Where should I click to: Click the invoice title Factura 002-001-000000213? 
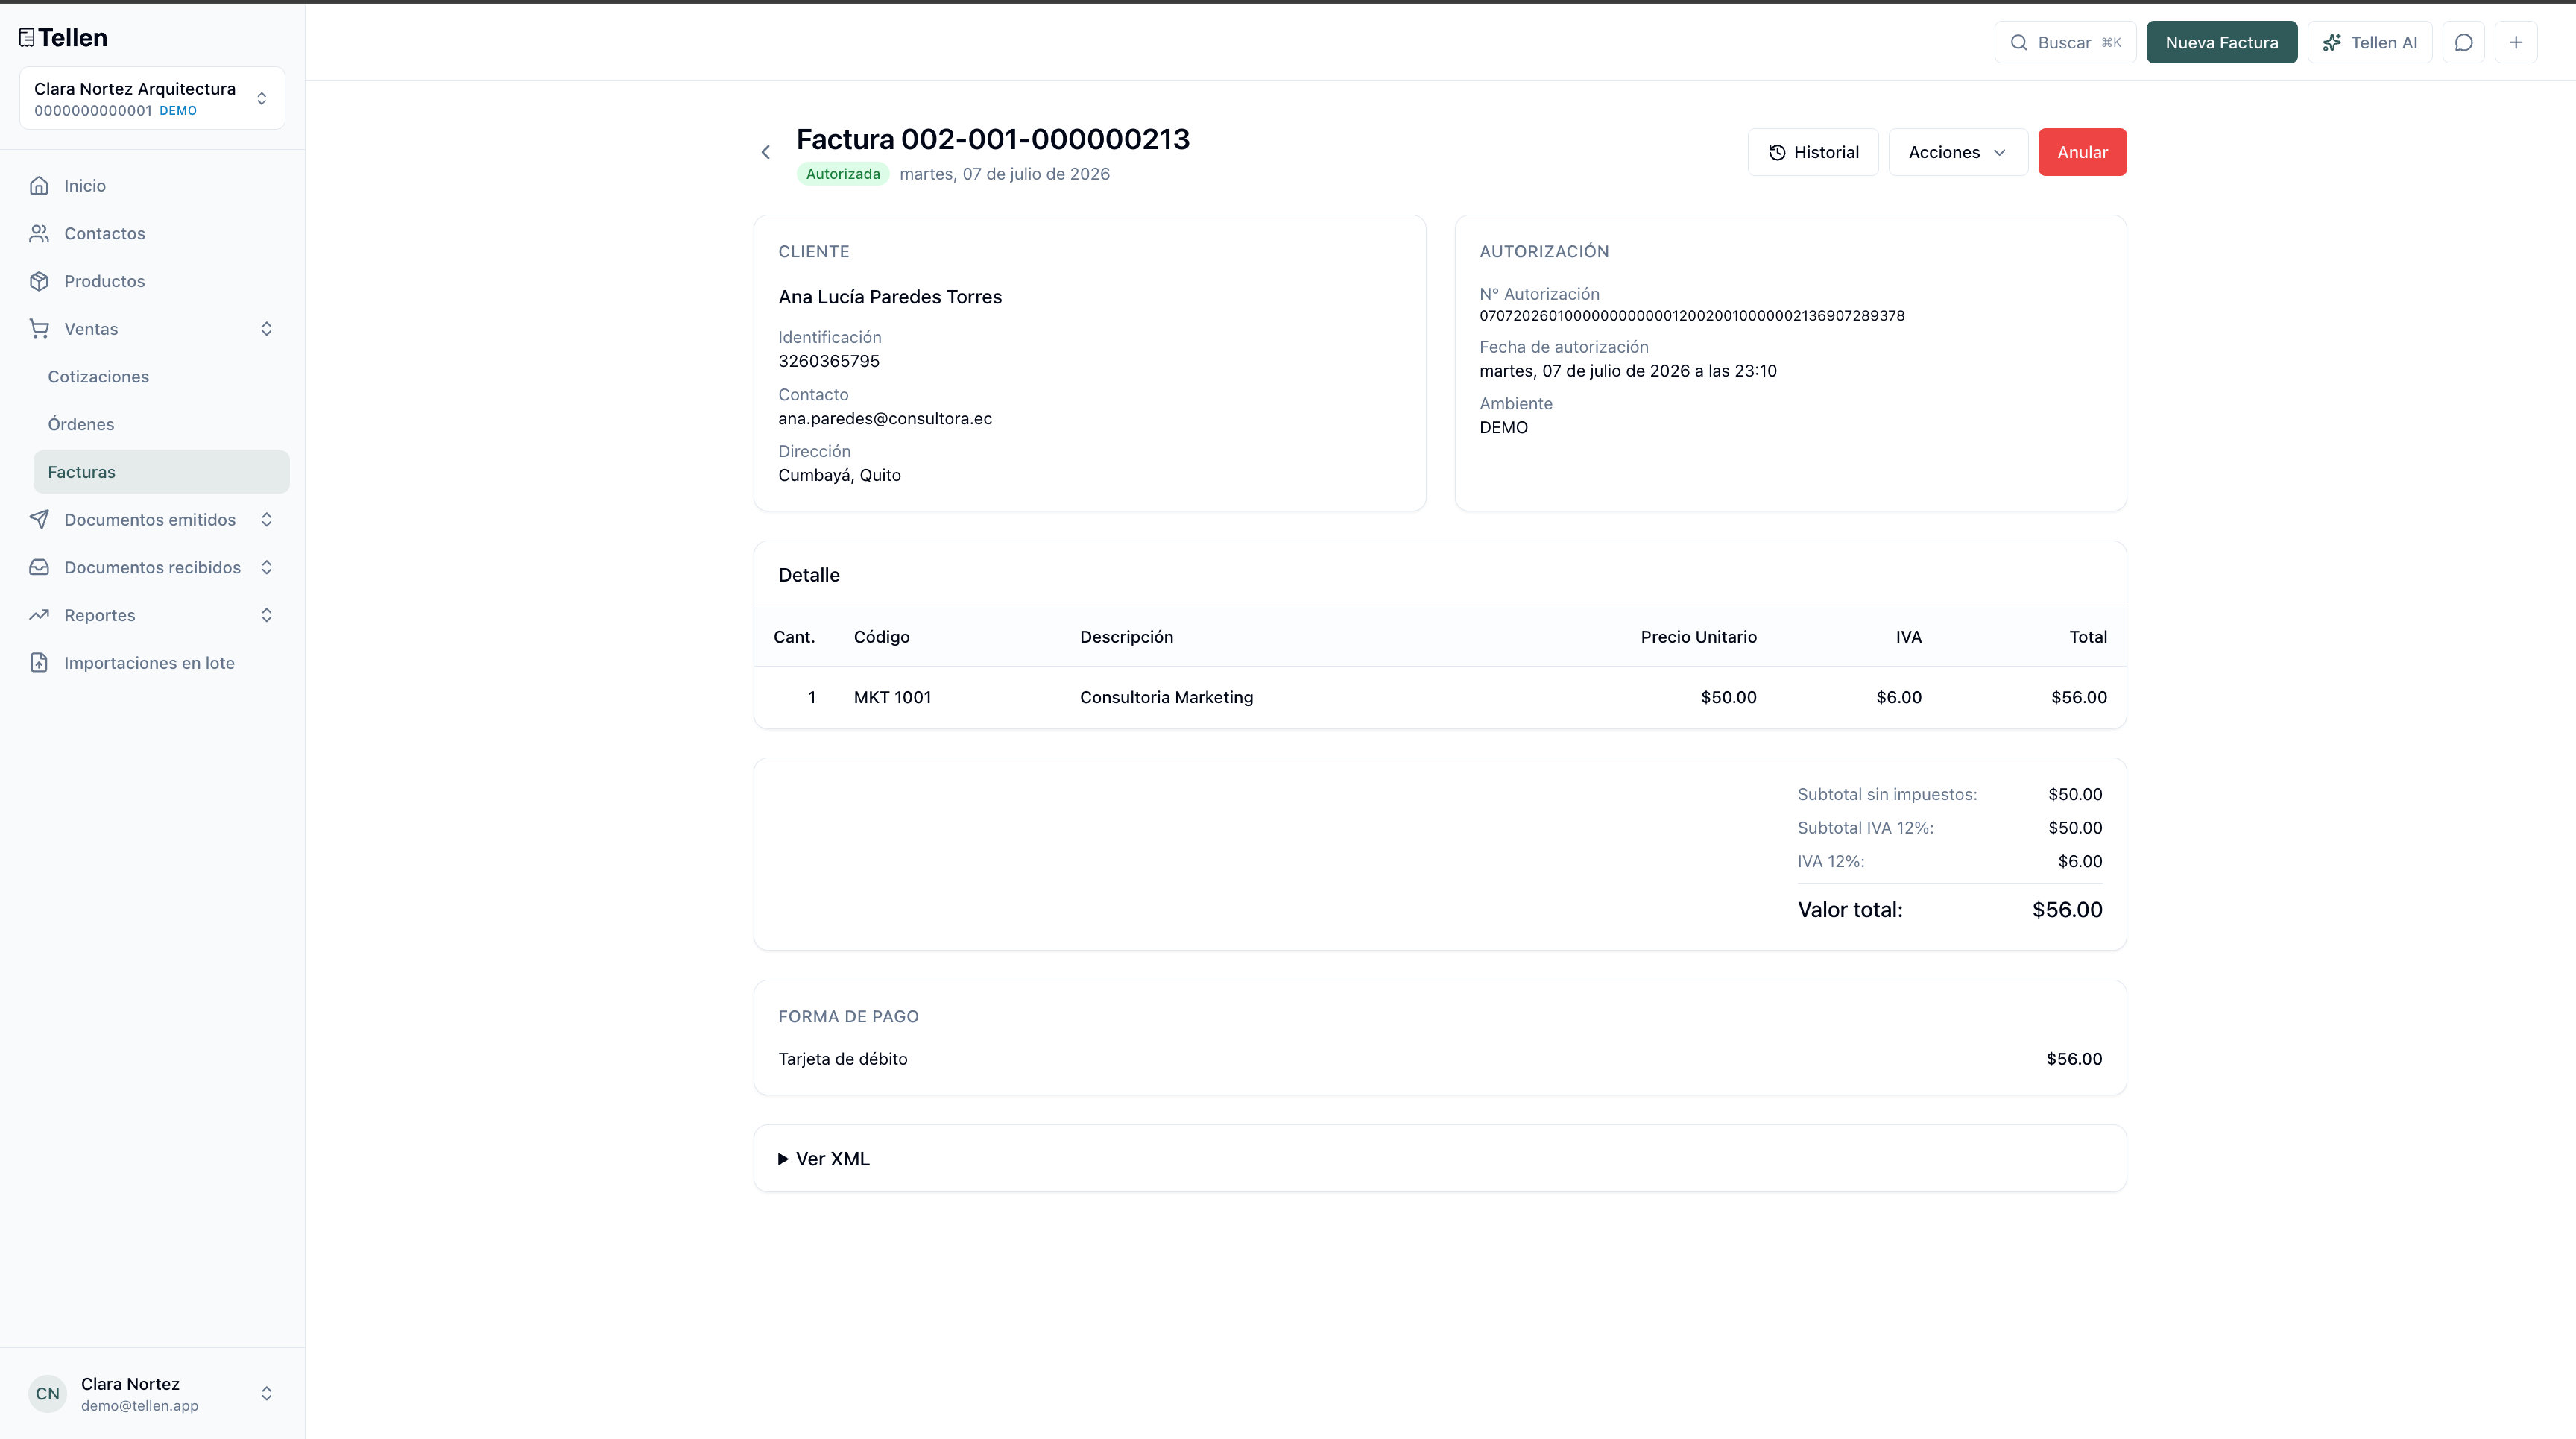993,139
